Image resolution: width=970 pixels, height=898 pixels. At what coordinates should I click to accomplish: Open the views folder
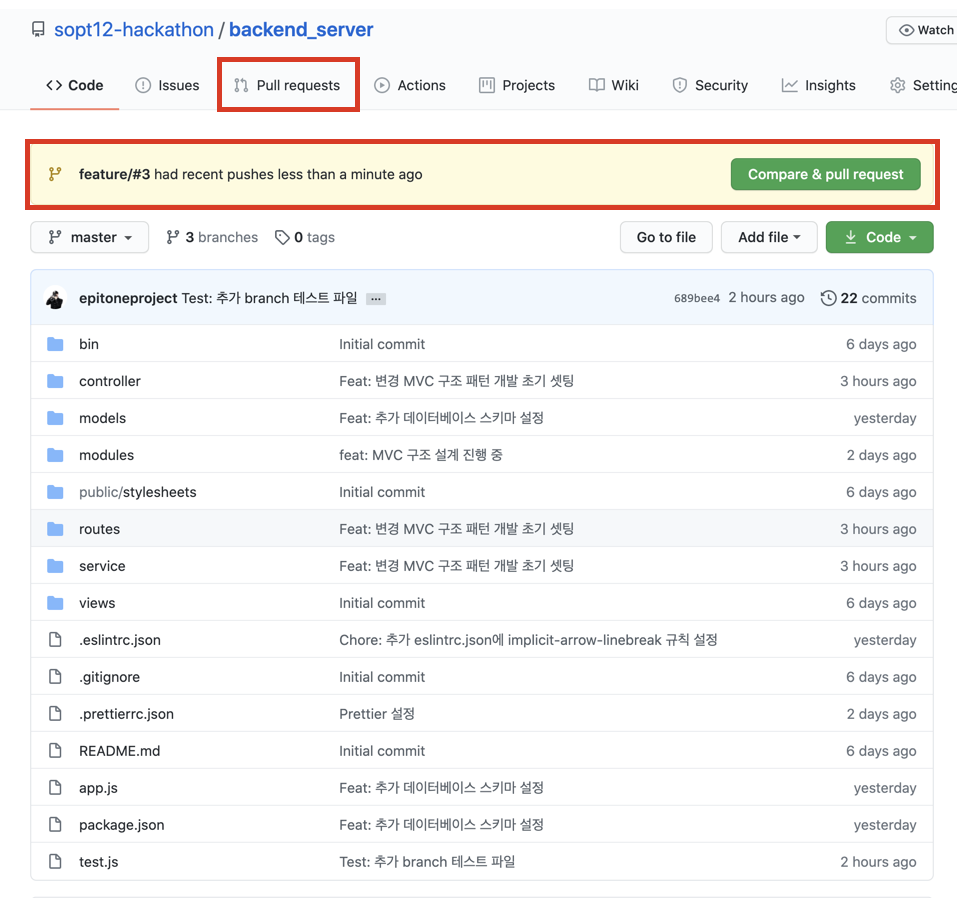pyautogui.click(x=97, y=603)
